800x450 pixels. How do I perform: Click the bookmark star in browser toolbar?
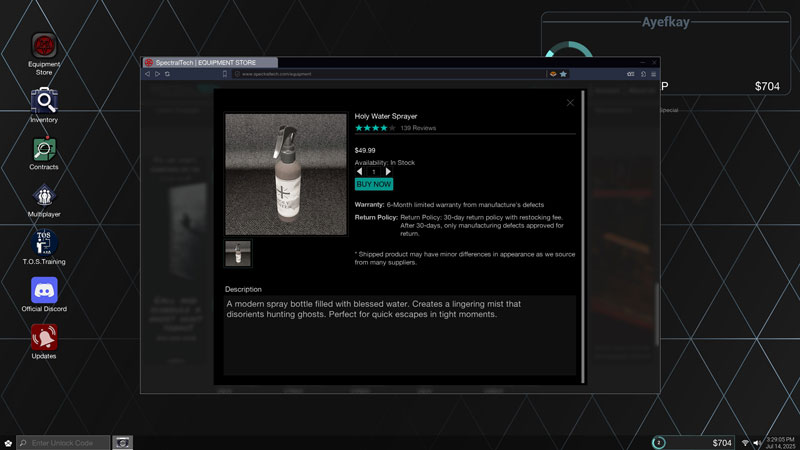[x=563, y=74]
